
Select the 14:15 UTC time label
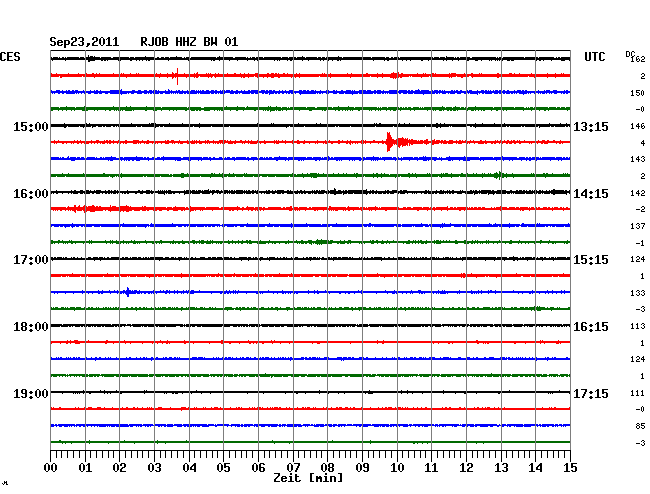tap(591, 194)
